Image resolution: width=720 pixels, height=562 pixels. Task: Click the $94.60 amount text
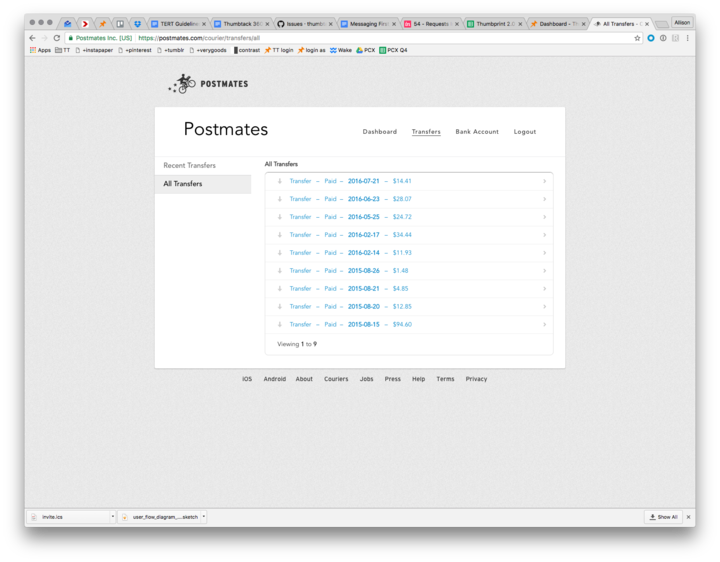[x=402, y=324]
